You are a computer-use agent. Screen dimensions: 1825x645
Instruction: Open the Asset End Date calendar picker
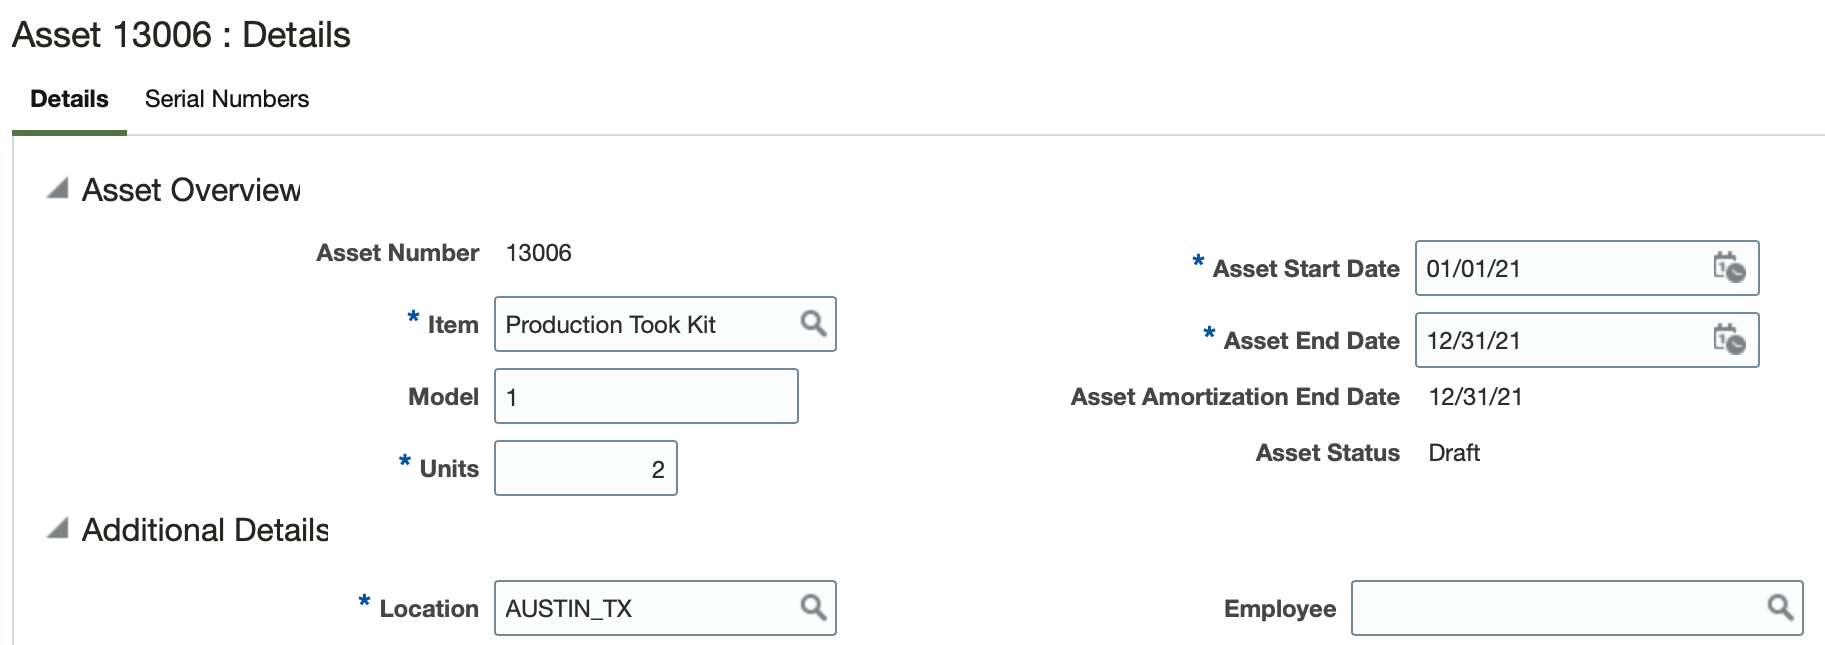click(x=1729, y=340)
